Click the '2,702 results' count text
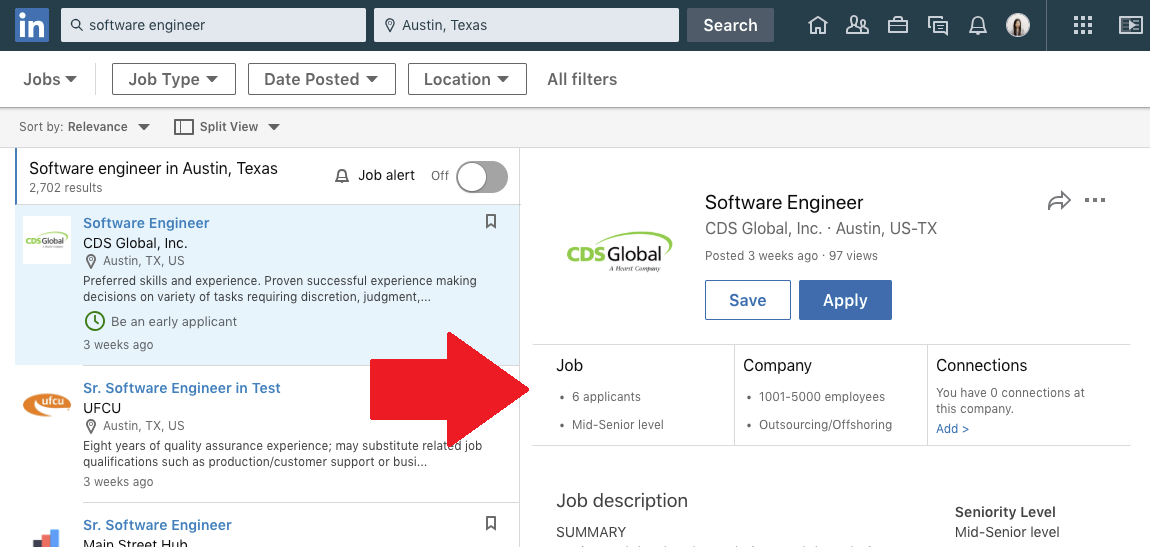Screen dimensions: 1150x547 click(66, 188)
